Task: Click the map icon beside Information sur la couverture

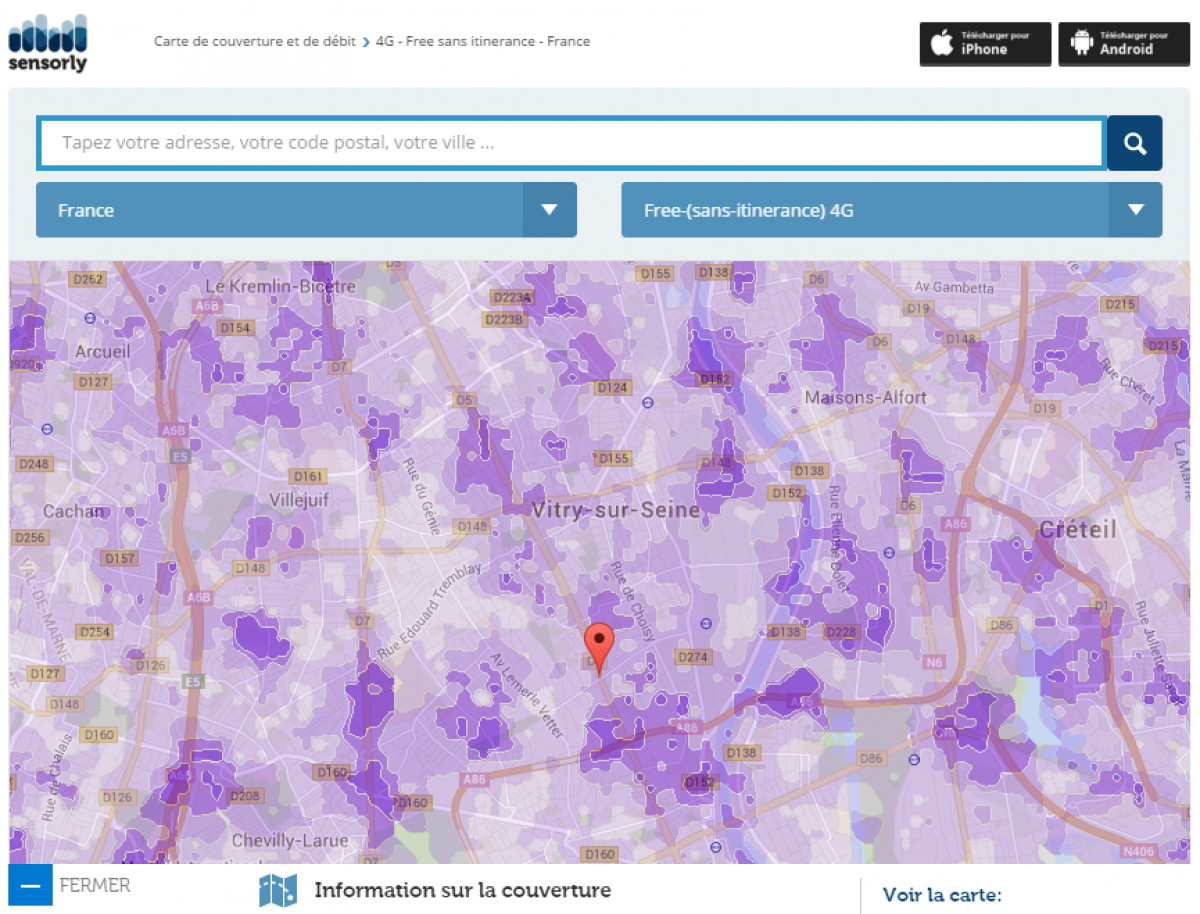Action: point(277,890)
